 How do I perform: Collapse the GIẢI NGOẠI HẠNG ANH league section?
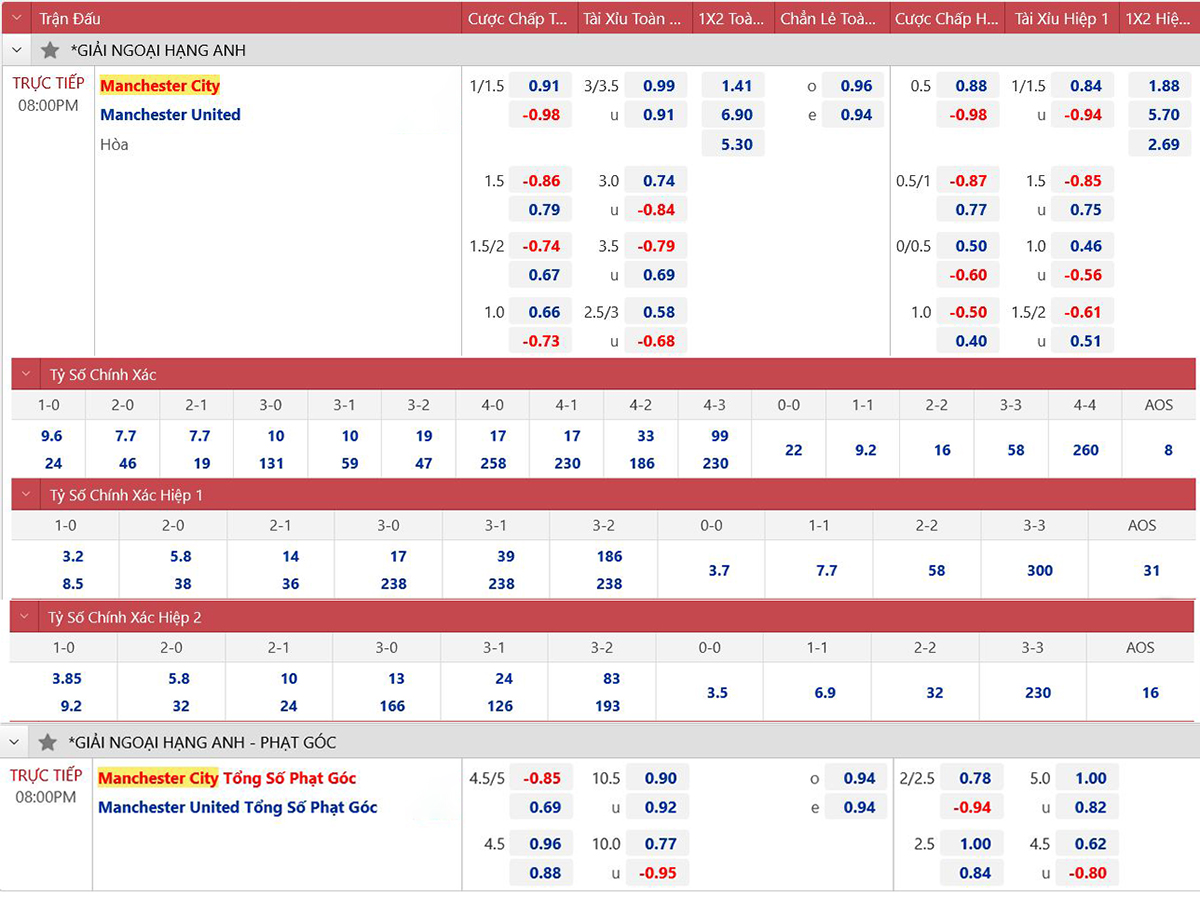pyautogui.click(x=17, y=50)
